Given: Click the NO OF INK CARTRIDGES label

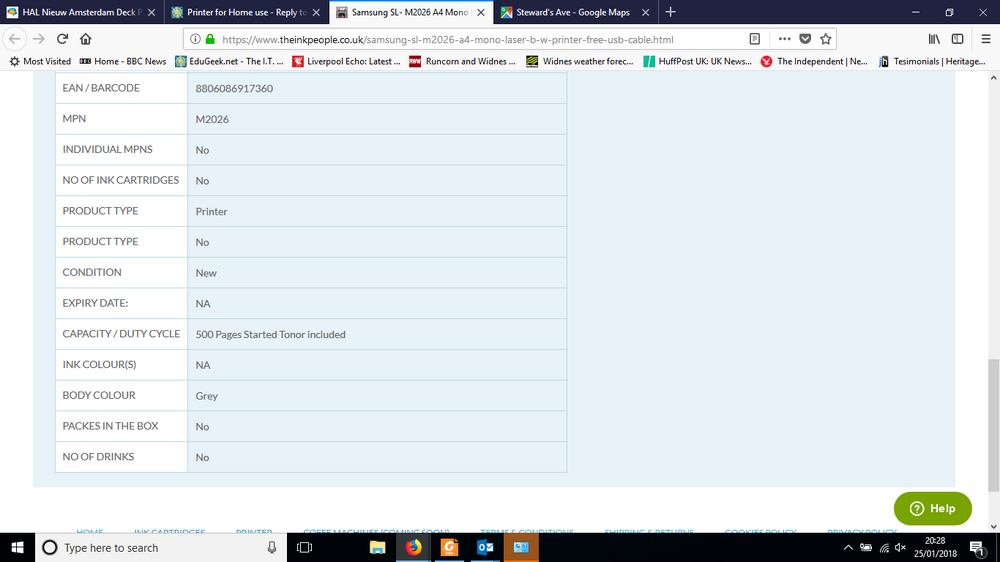Looking at the screenshot, I should [x=121, y=180].
